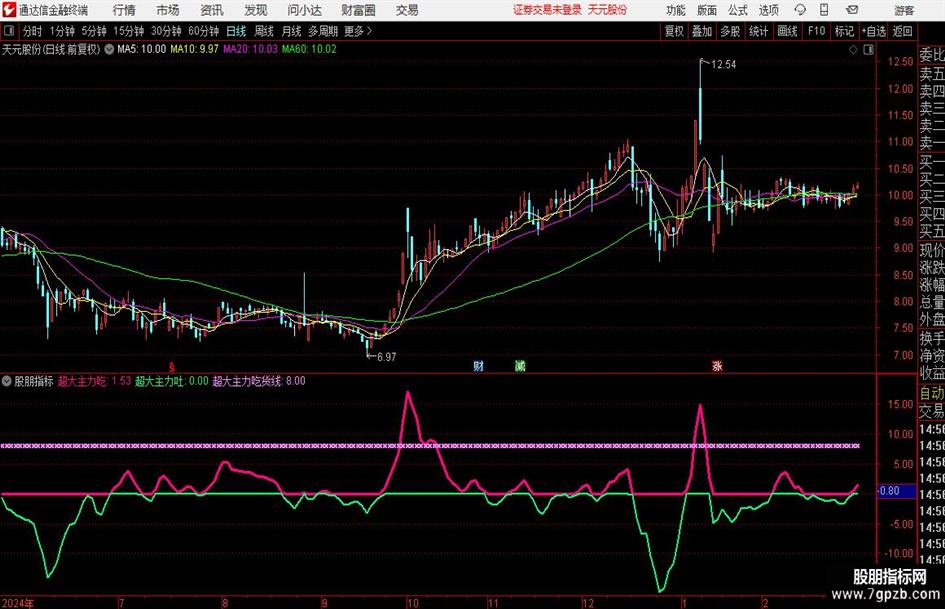Click the MA5: 10.00 label
This screenshot has height=609, width=945.
142,49
